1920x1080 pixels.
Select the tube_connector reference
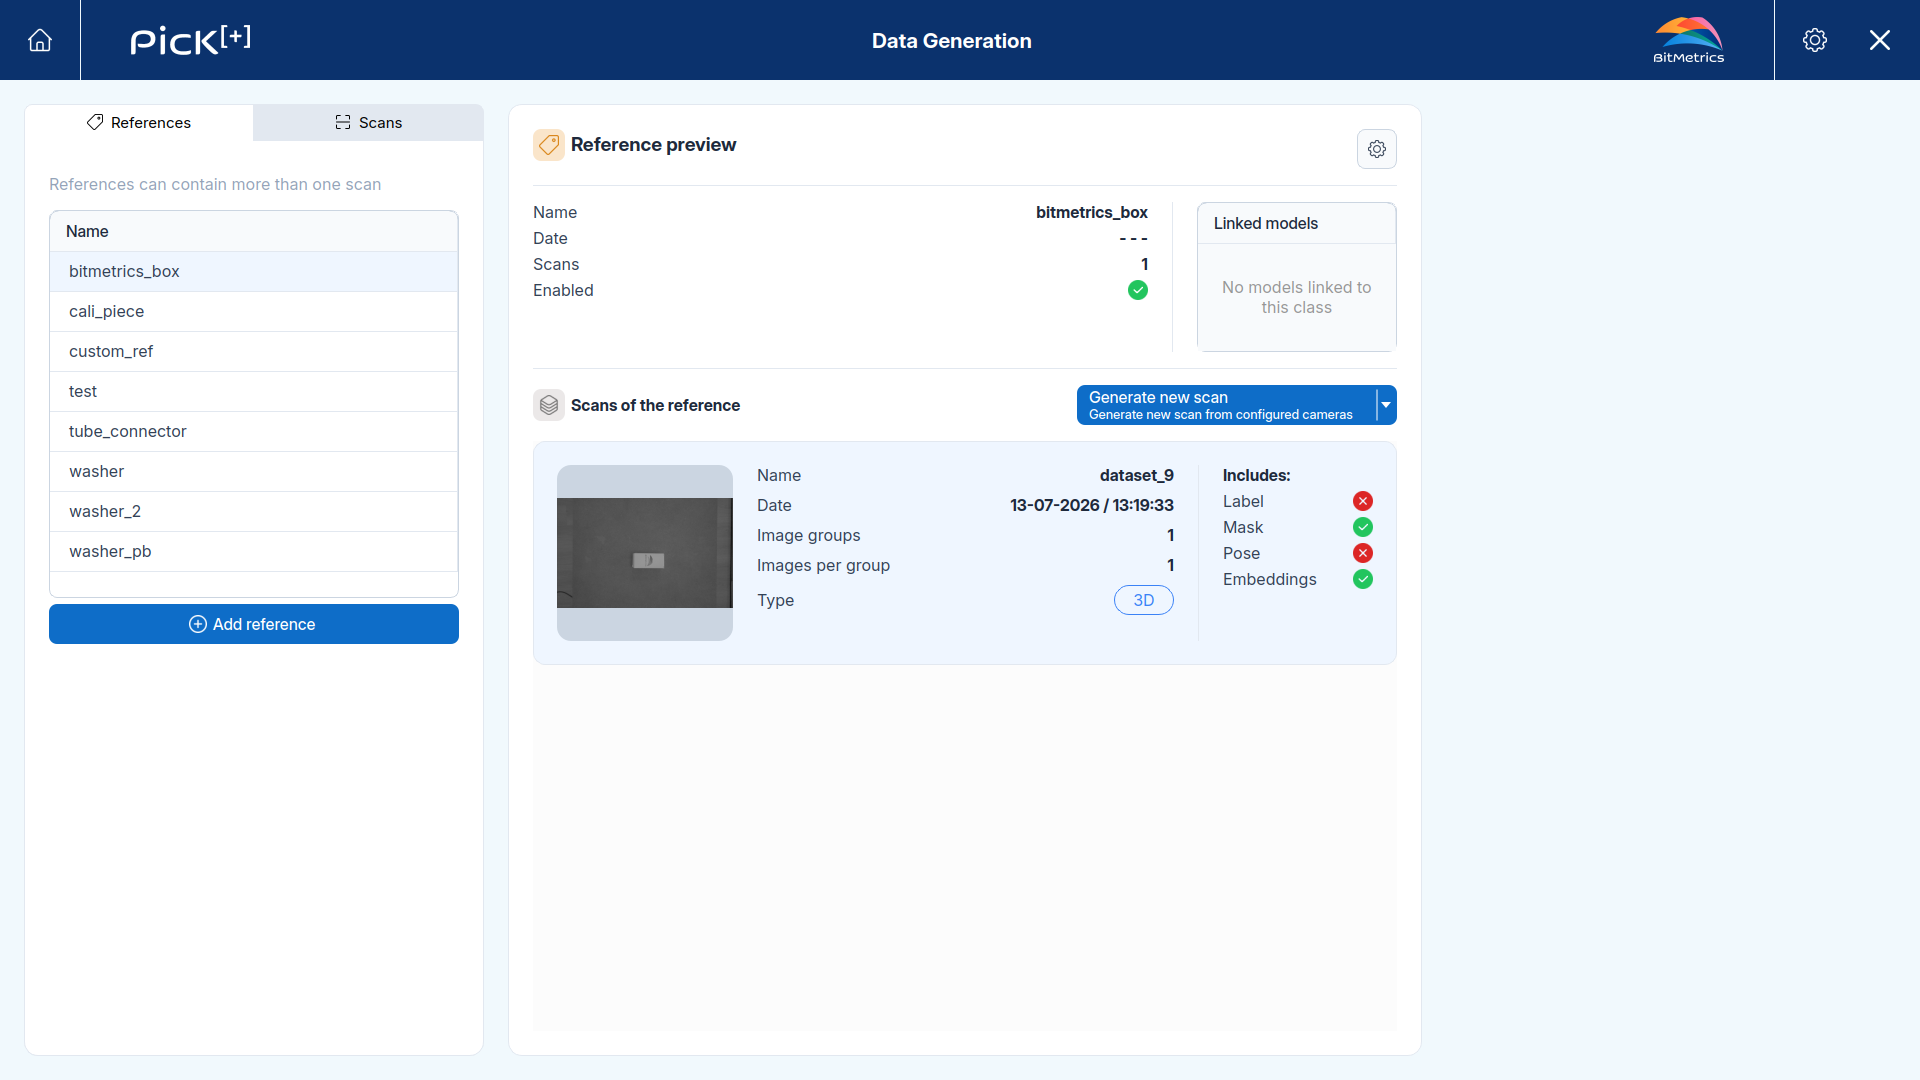(254, 431)
